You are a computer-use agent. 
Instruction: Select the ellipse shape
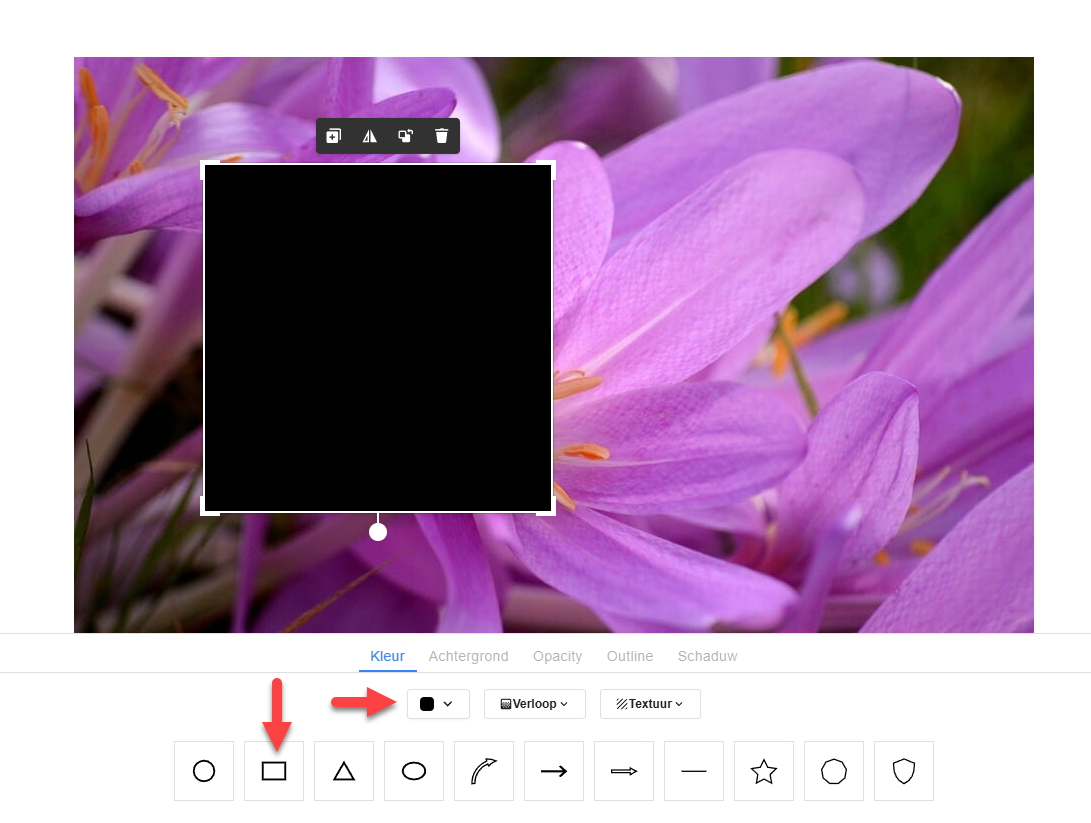414,771
